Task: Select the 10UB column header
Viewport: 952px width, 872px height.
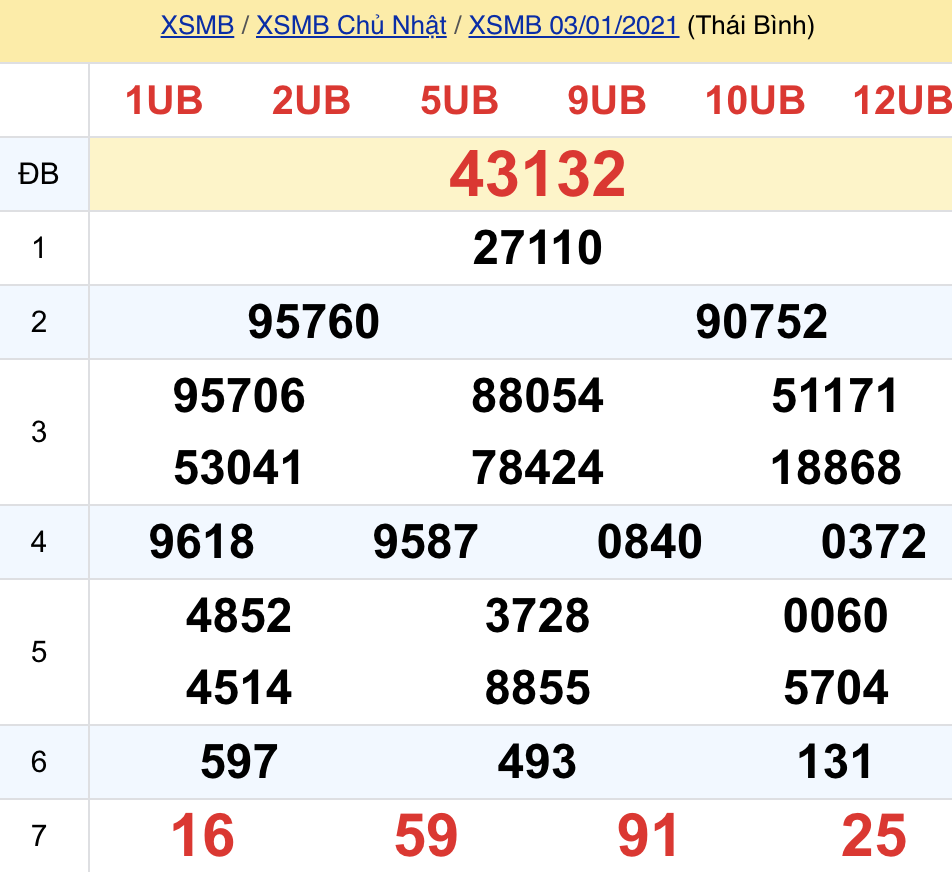Action: [x=755, y=100]
